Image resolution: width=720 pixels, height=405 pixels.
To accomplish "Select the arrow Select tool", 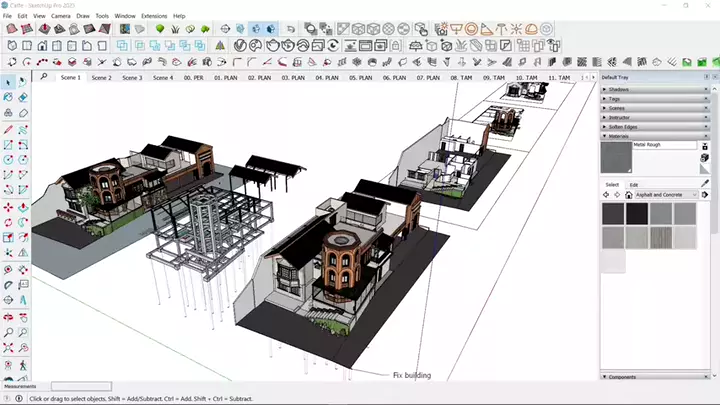I will tap(8, 82).
